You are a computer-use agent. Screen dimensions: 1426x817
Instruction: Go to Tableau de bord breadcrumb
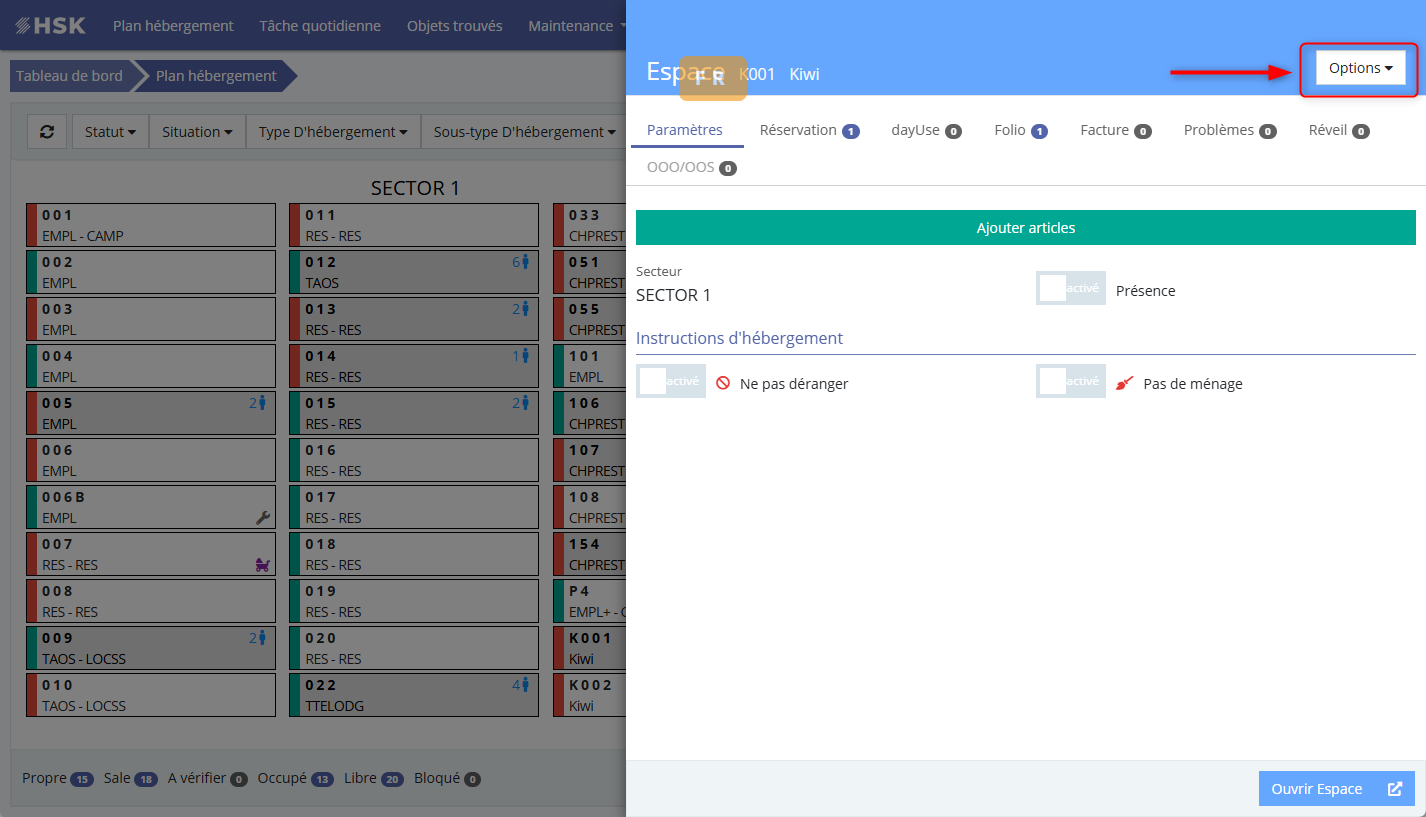(x=69, y=76)
